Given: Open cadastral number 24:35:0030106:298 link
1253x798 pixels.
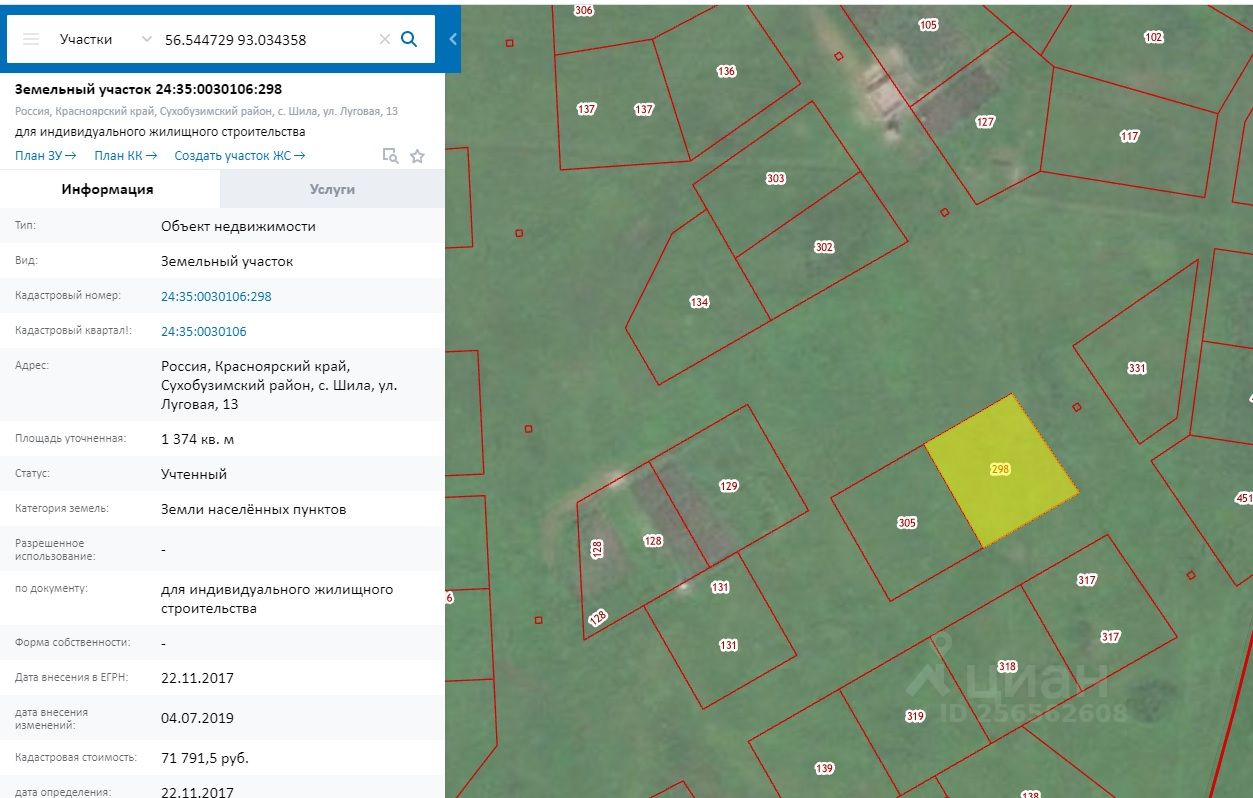Looking at the screenshot, I should pyautogui.click(x=216, y=296).
